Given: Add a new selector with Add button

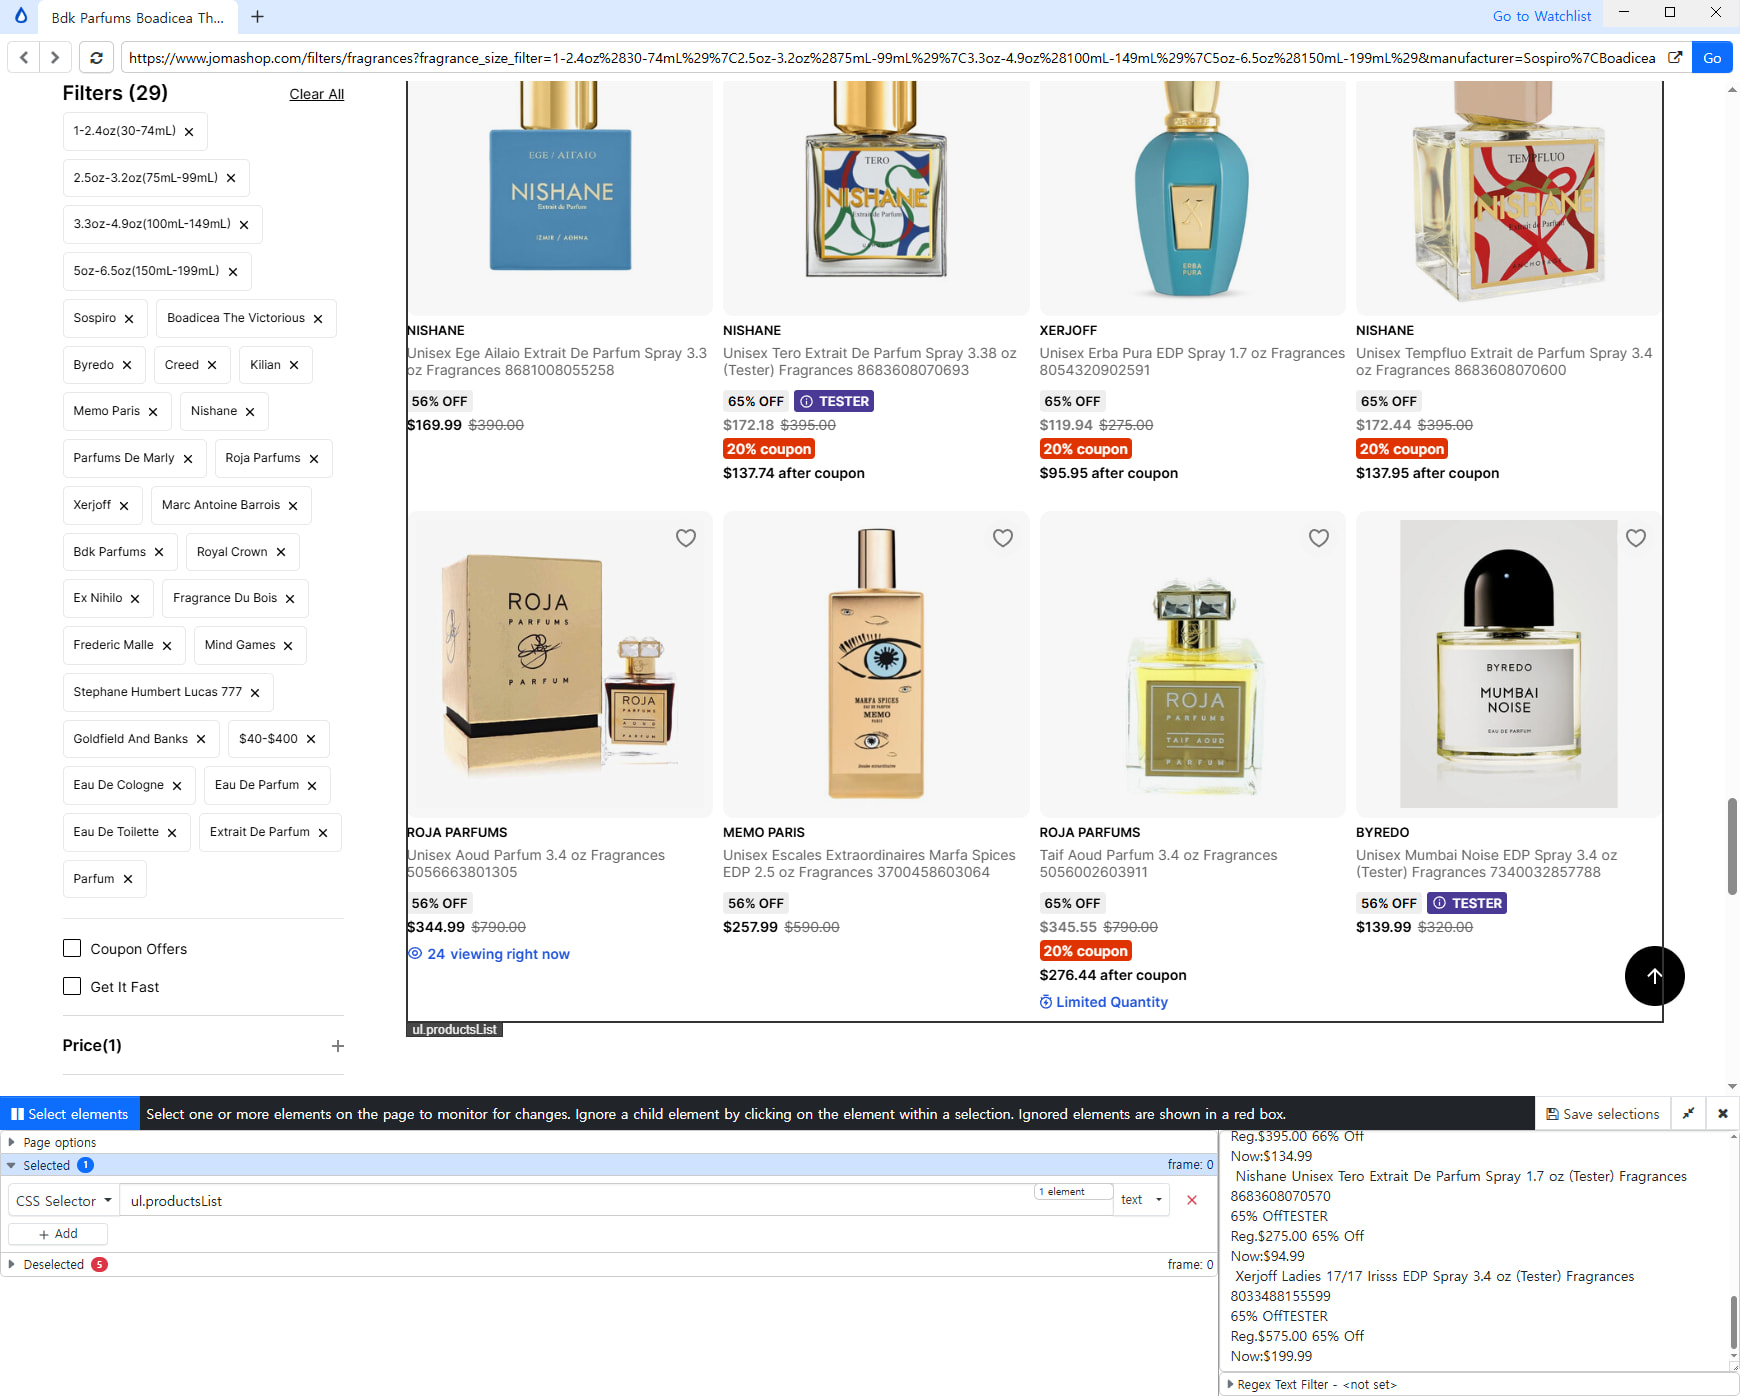Looking at the screenshot, I should coord(58,1234).
